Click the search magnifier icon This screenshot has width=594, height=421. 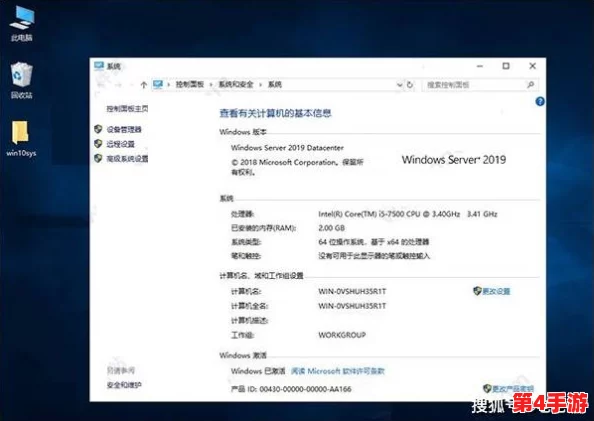tap(531, 85)
